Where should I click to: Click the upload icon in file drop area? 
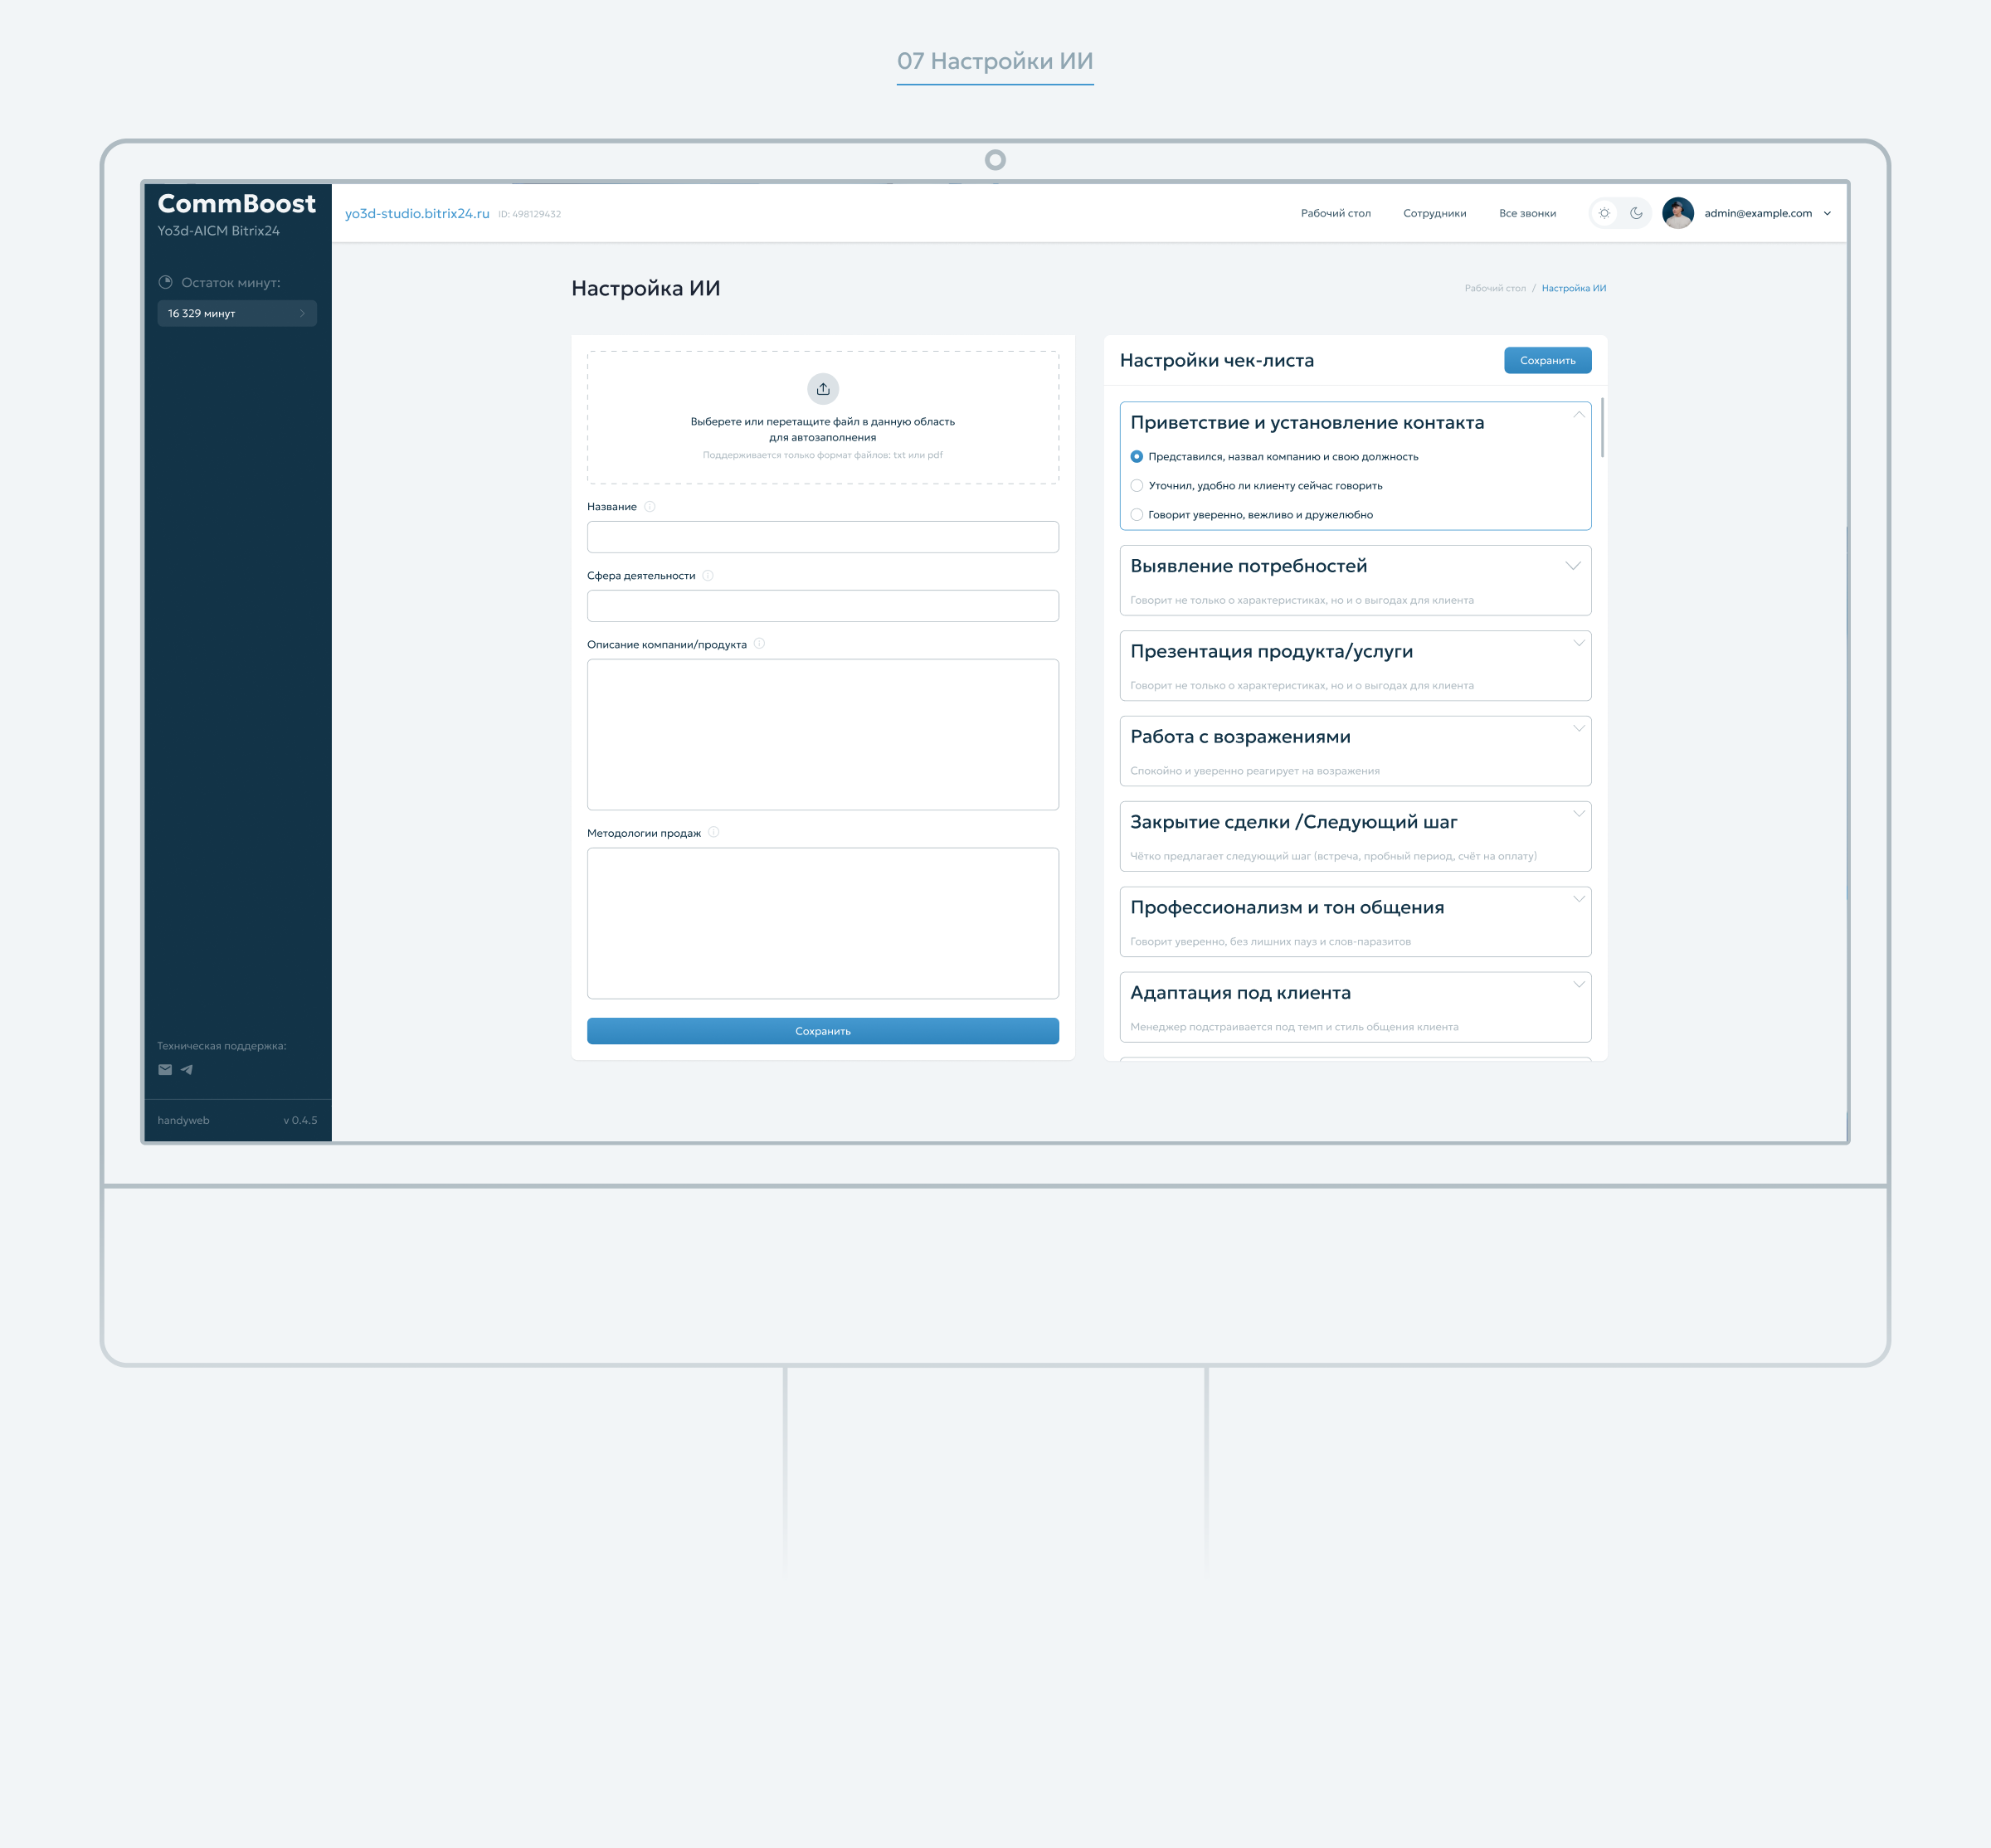pos(823,389)
